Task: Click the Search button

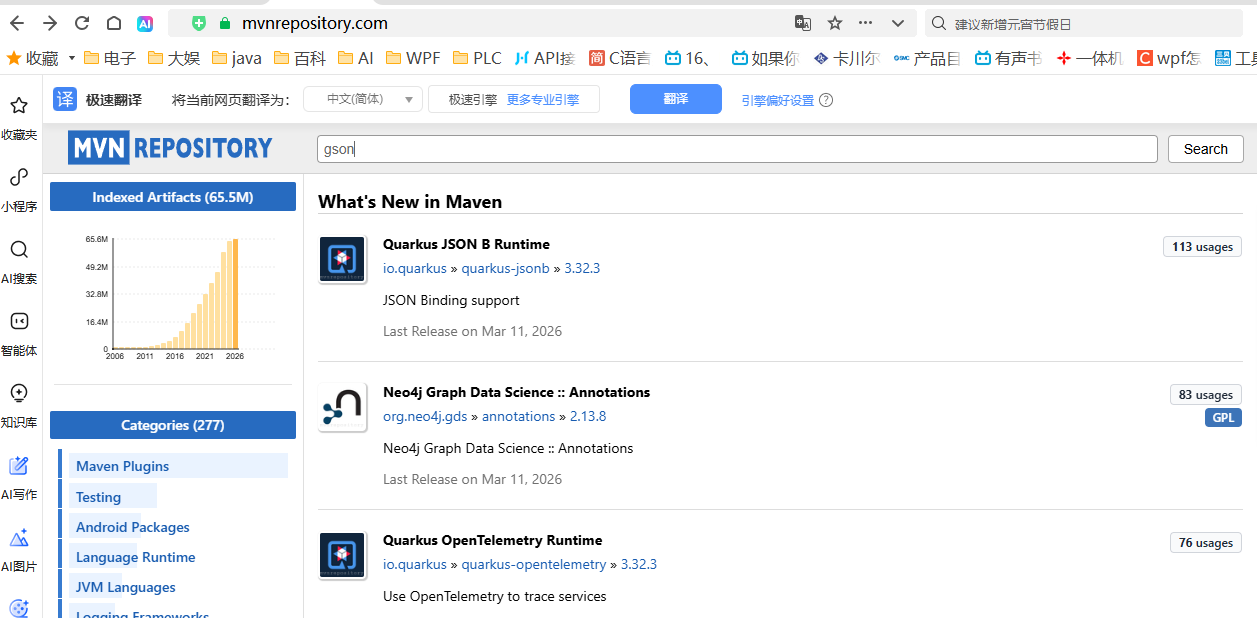Action: tap(1206, 149)
